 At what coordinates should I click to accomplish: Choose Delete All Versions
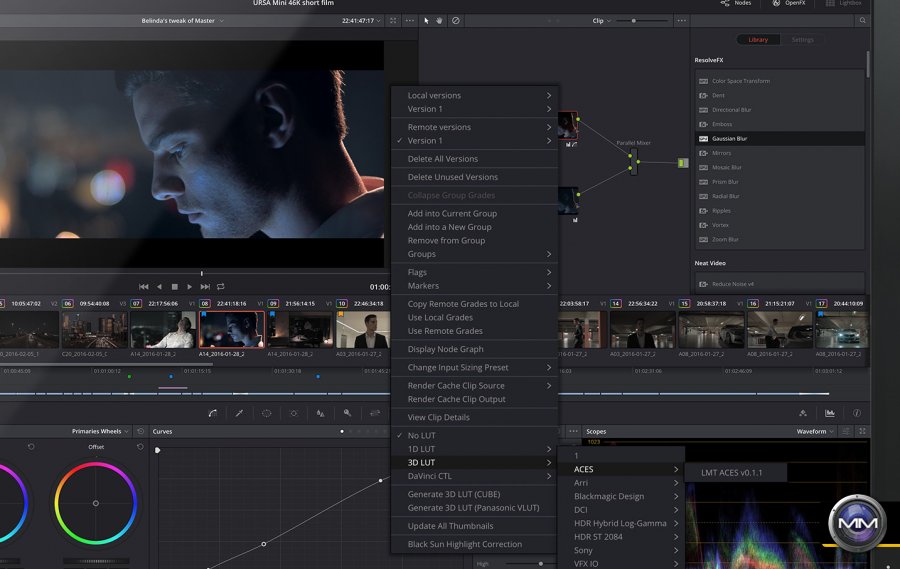[474, 158]
